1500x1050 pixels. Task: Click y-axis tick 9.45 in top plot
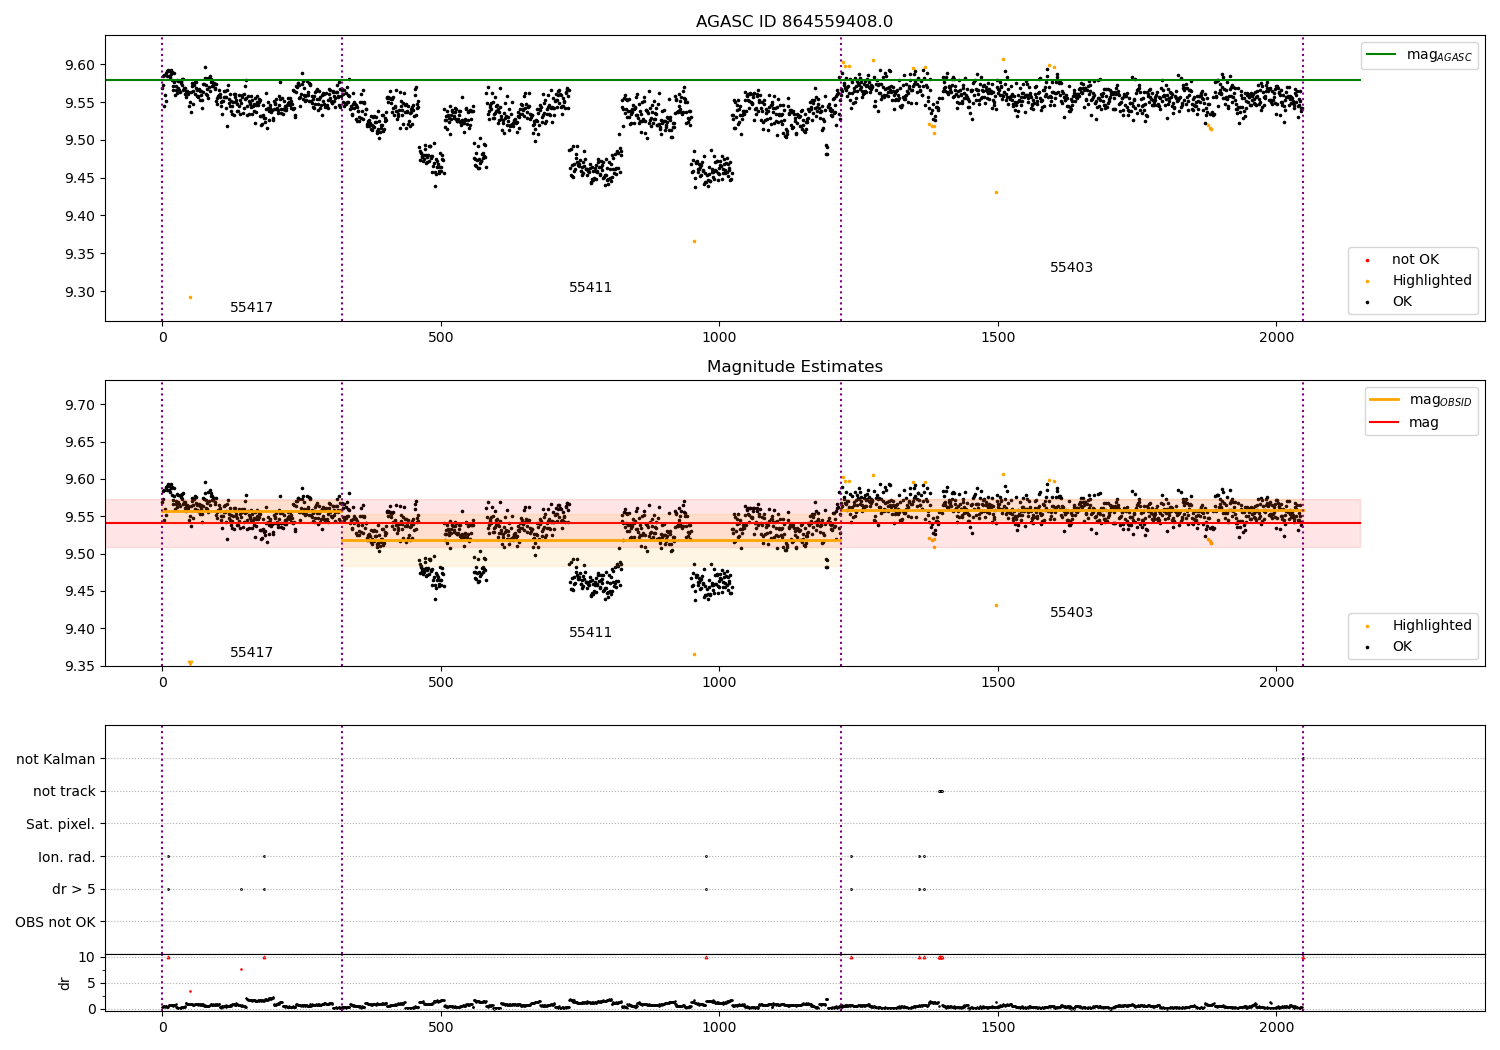click(82, 179)
